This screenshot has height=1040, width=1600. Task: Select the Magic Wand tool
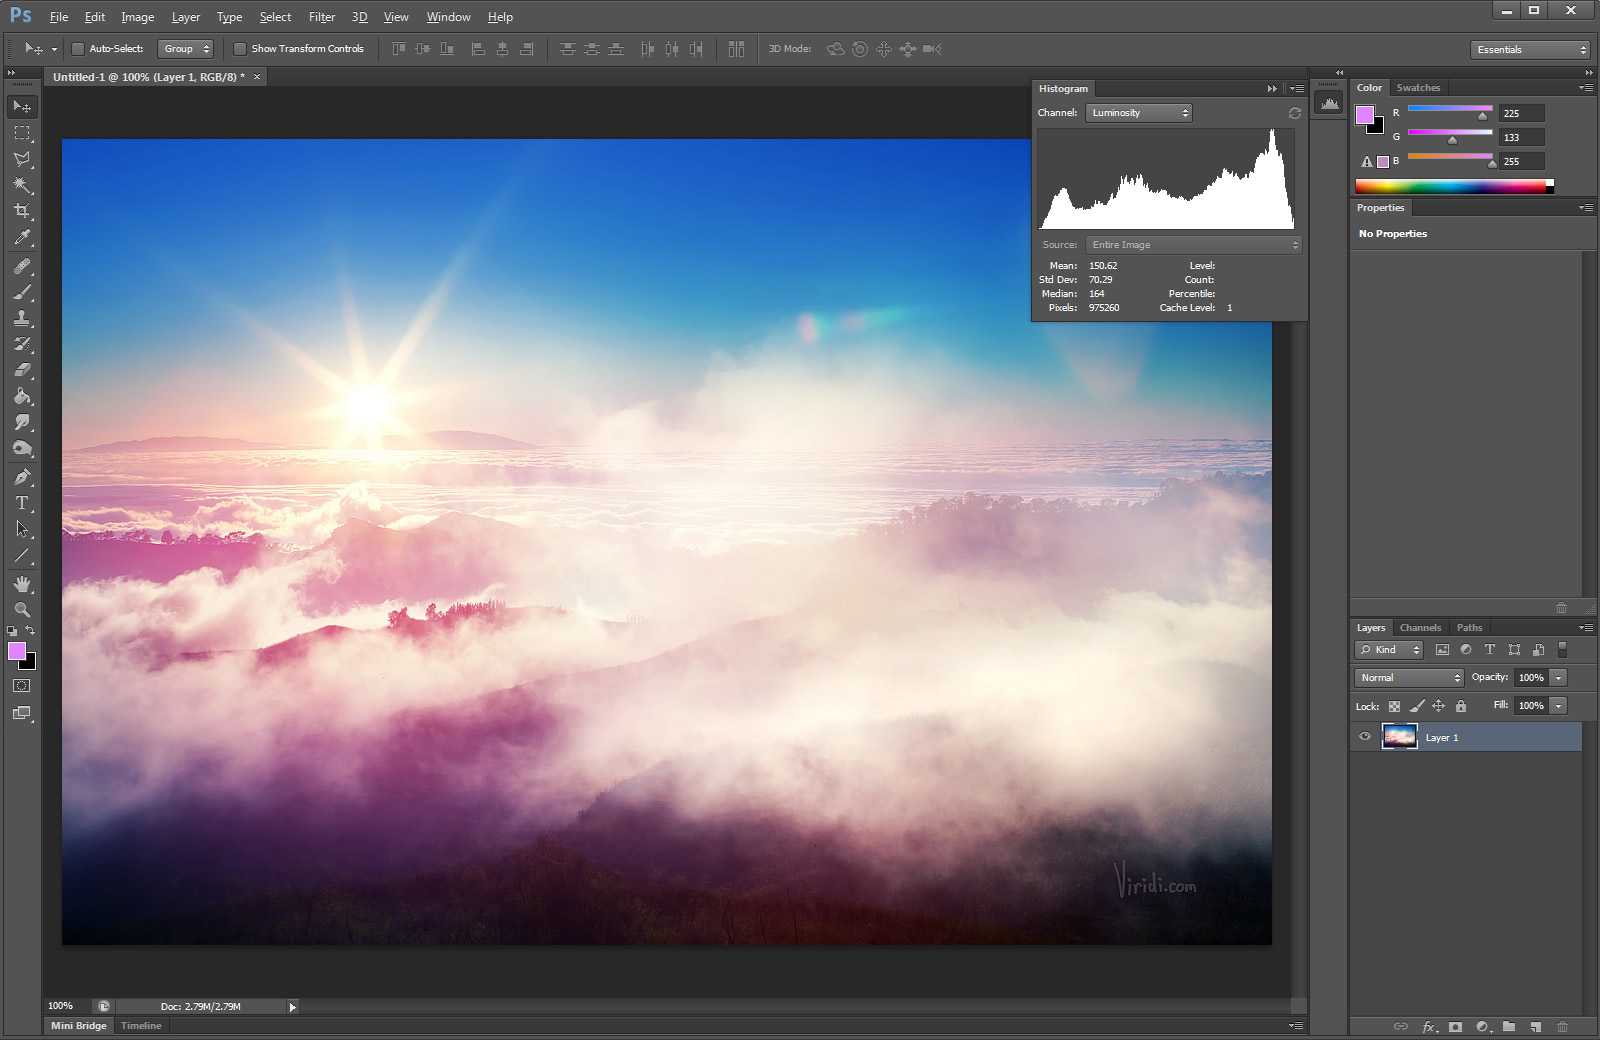pos(22,185)
